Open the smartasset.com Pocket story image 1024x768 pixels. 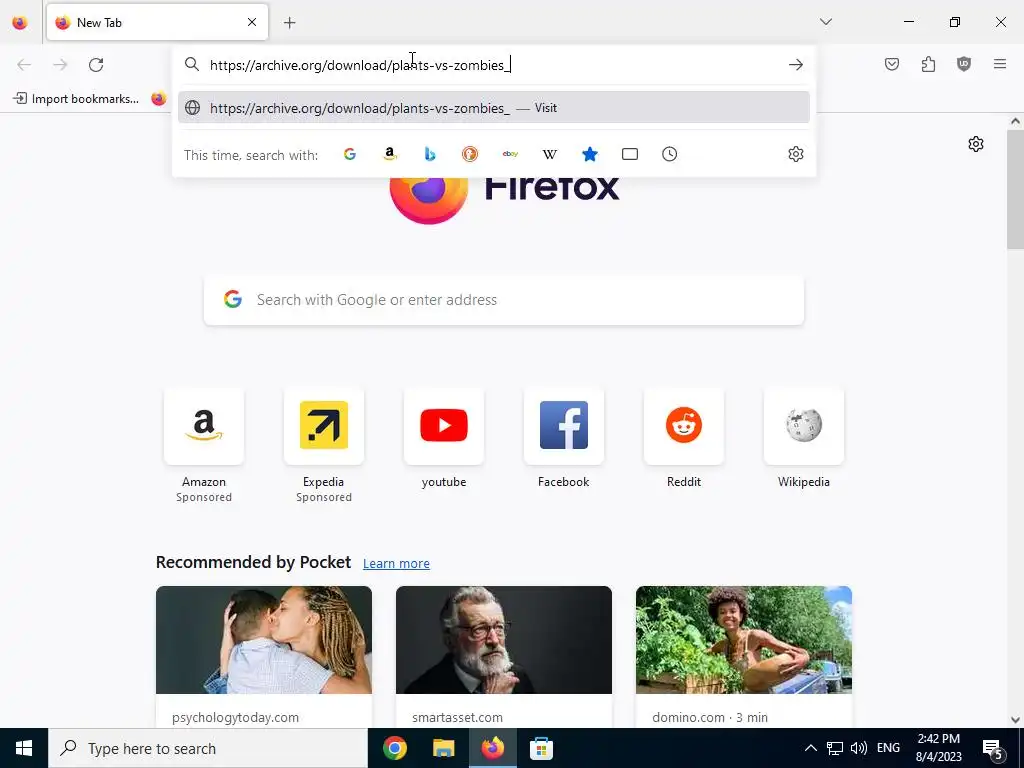tap(504, 640)
